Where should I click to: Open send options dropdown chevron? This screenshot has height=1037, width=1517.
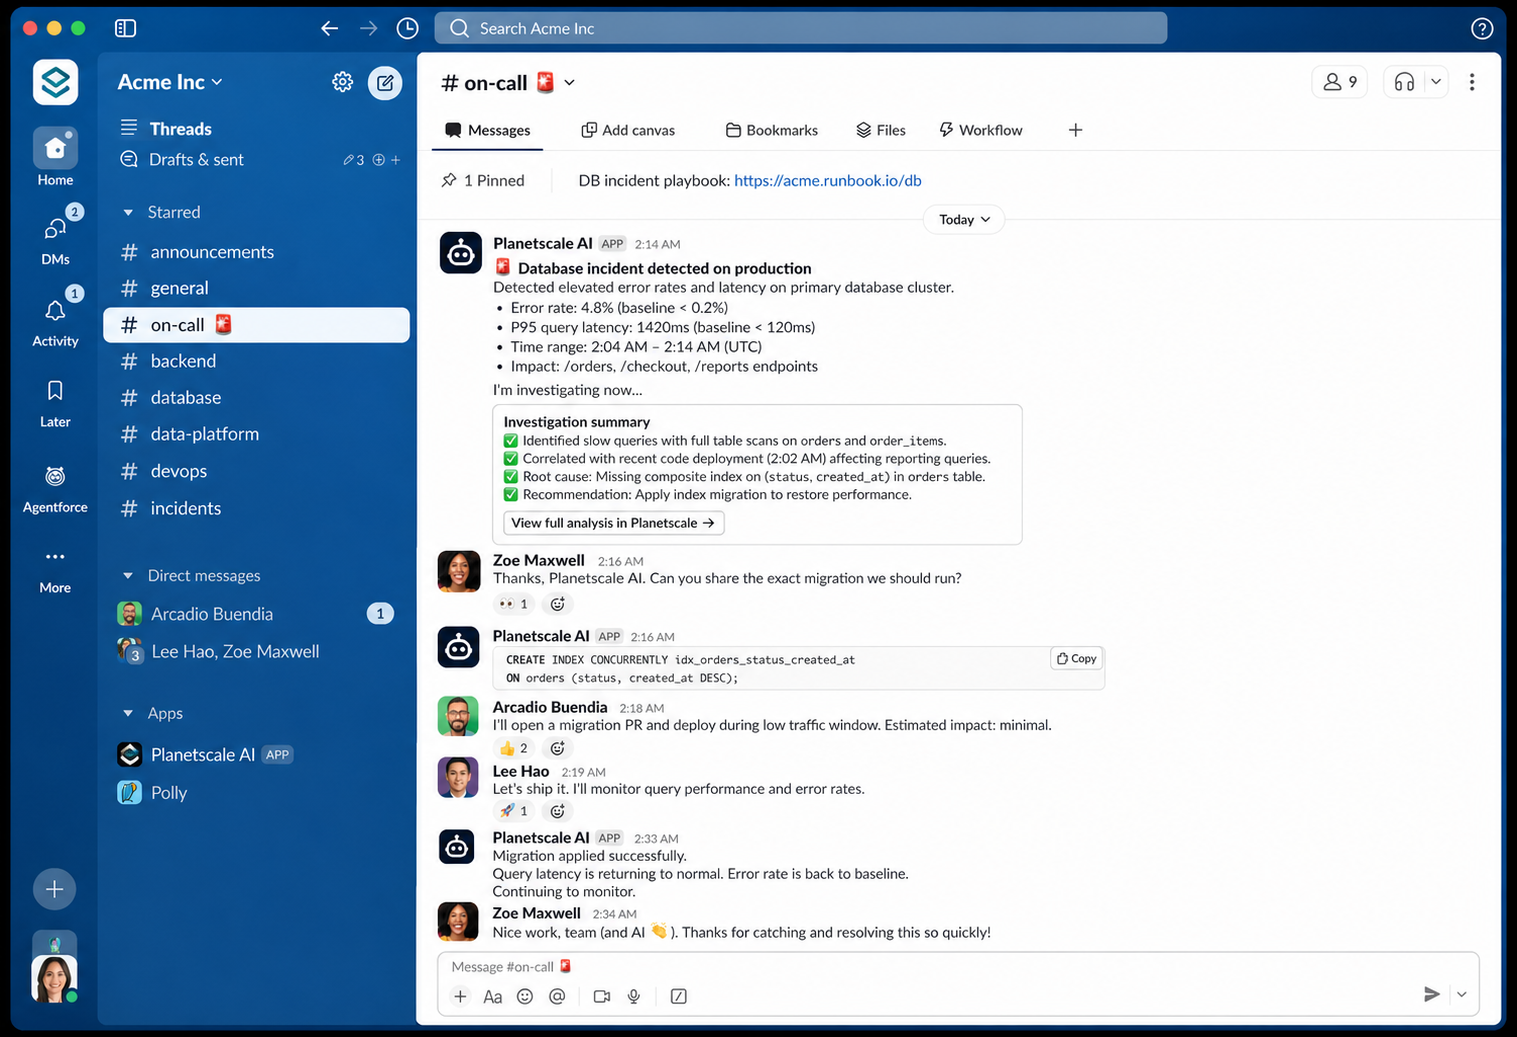(1462, 994)
